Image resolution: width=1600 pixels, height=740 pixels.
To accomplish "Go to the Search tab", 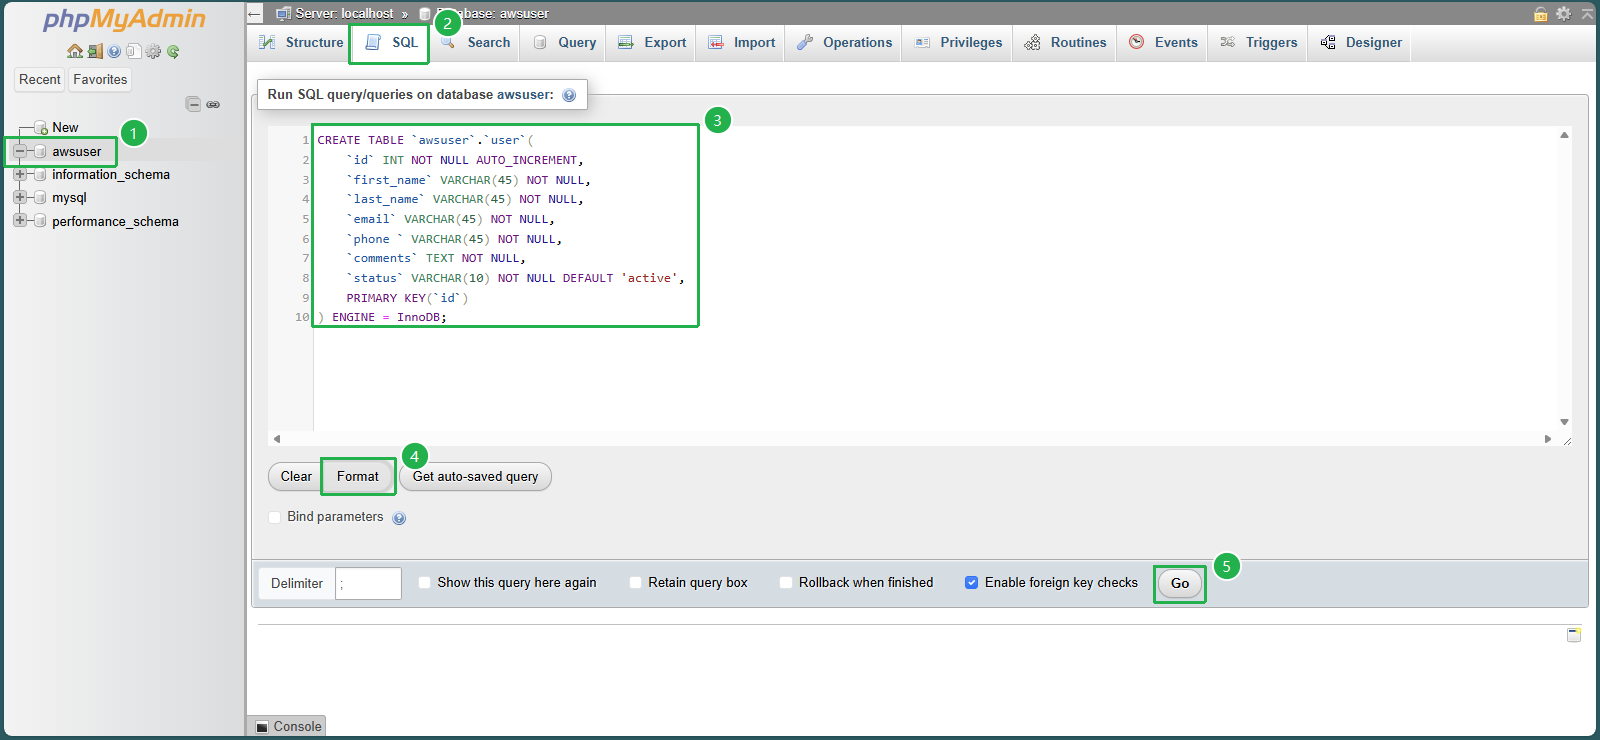I will (x=476, y=43).
